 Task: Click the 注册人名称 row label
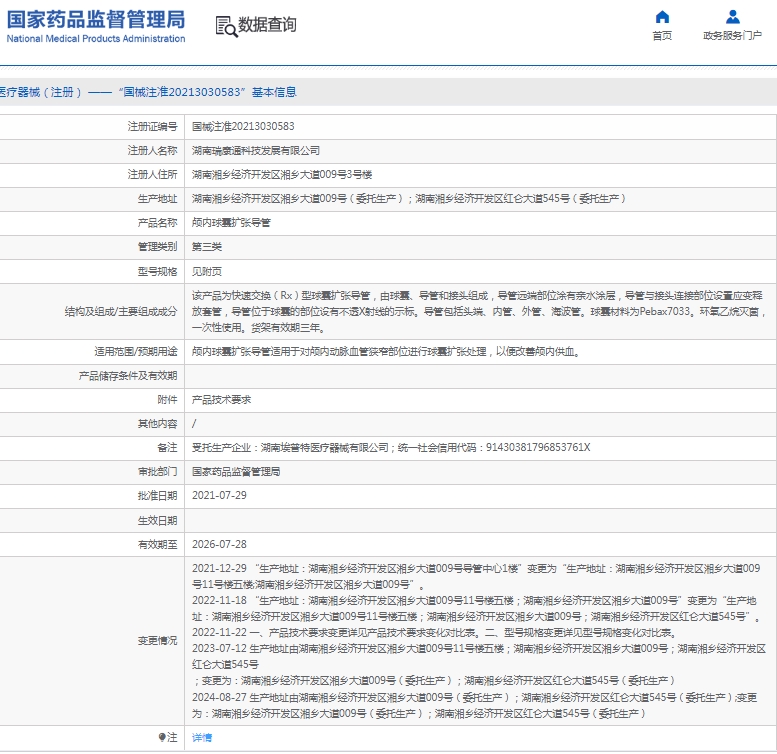pyautogui.click(x=152, y=151)
